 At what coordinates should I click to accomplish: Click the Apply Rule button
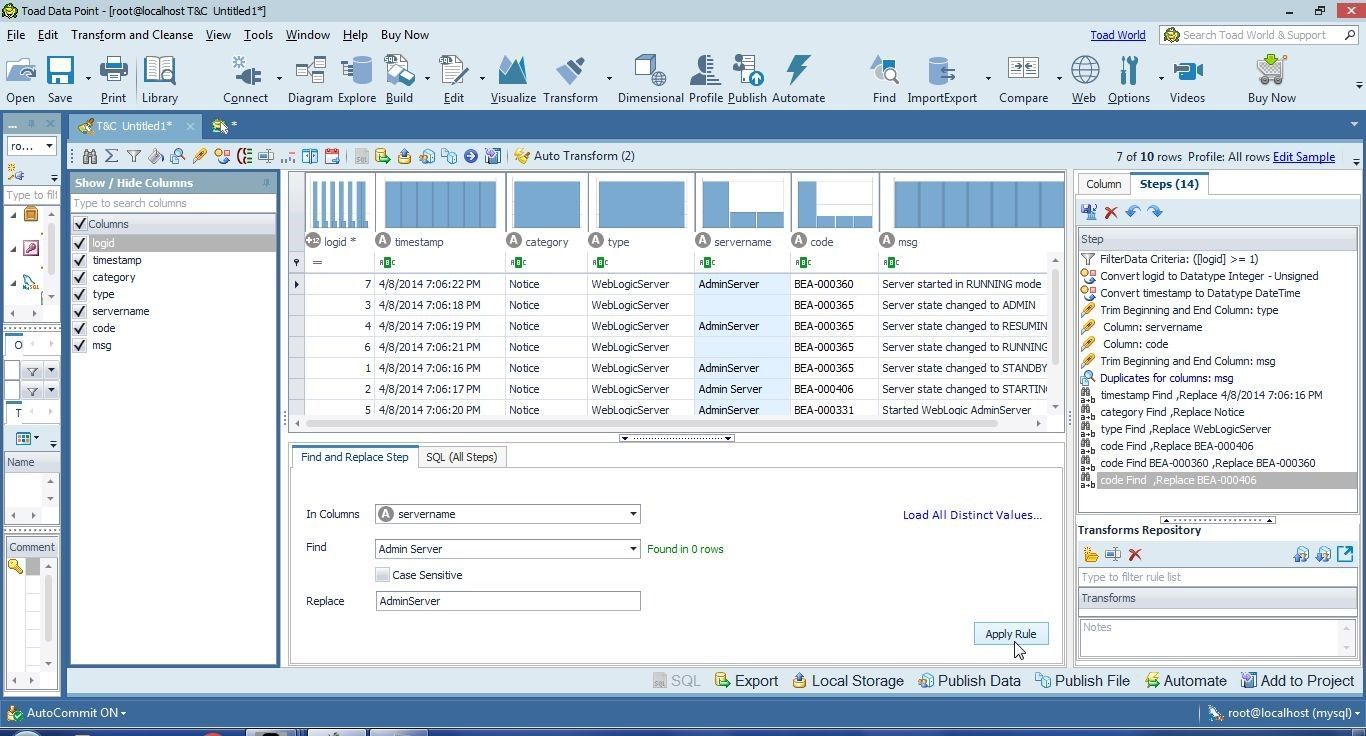coord(1010,634)
